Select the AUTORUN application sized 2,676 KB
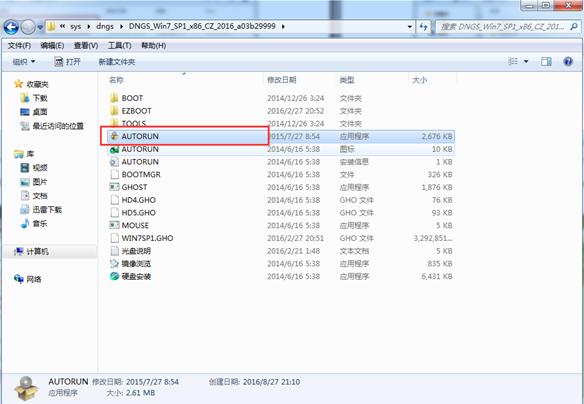 point(281,136)
